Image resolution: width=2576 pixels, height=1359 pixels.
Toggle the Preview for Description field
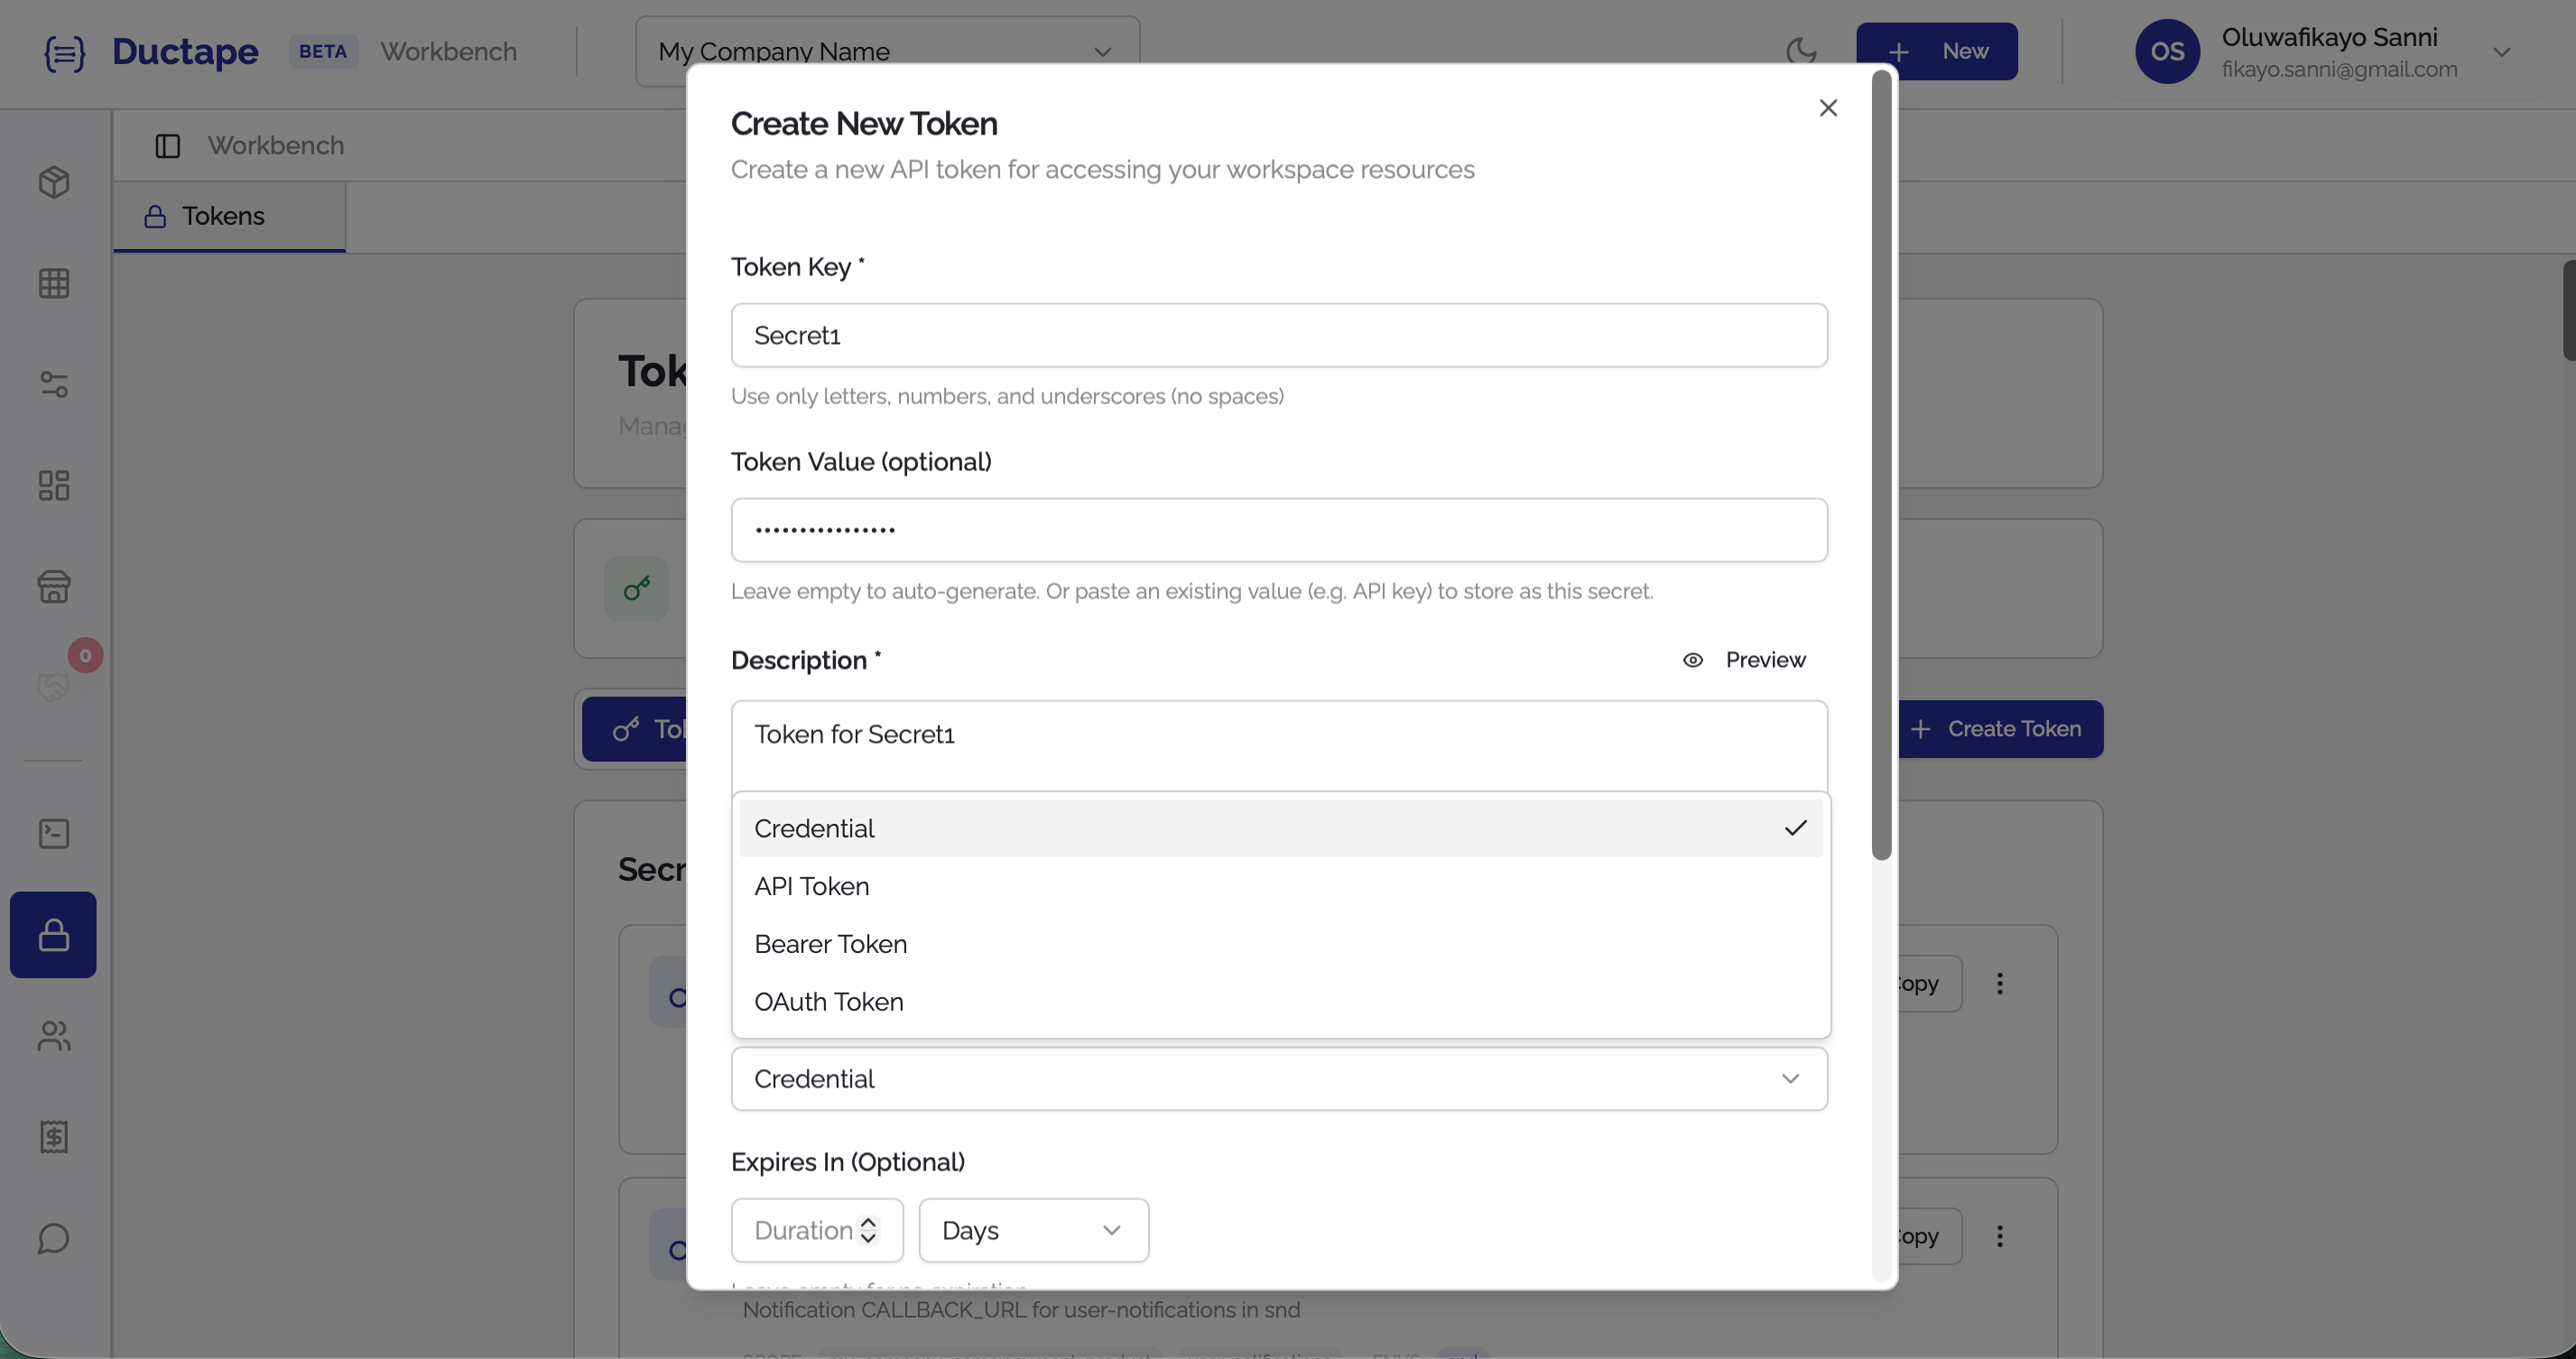[x=1744, y=659]
